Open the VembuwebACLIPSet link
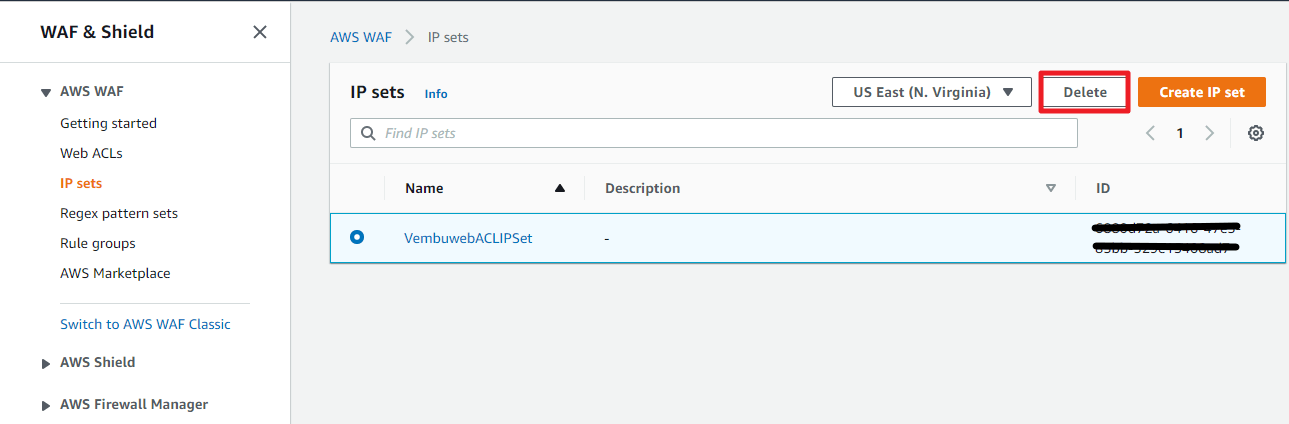This screenshot has width=1289, height=424. point(468,238)
